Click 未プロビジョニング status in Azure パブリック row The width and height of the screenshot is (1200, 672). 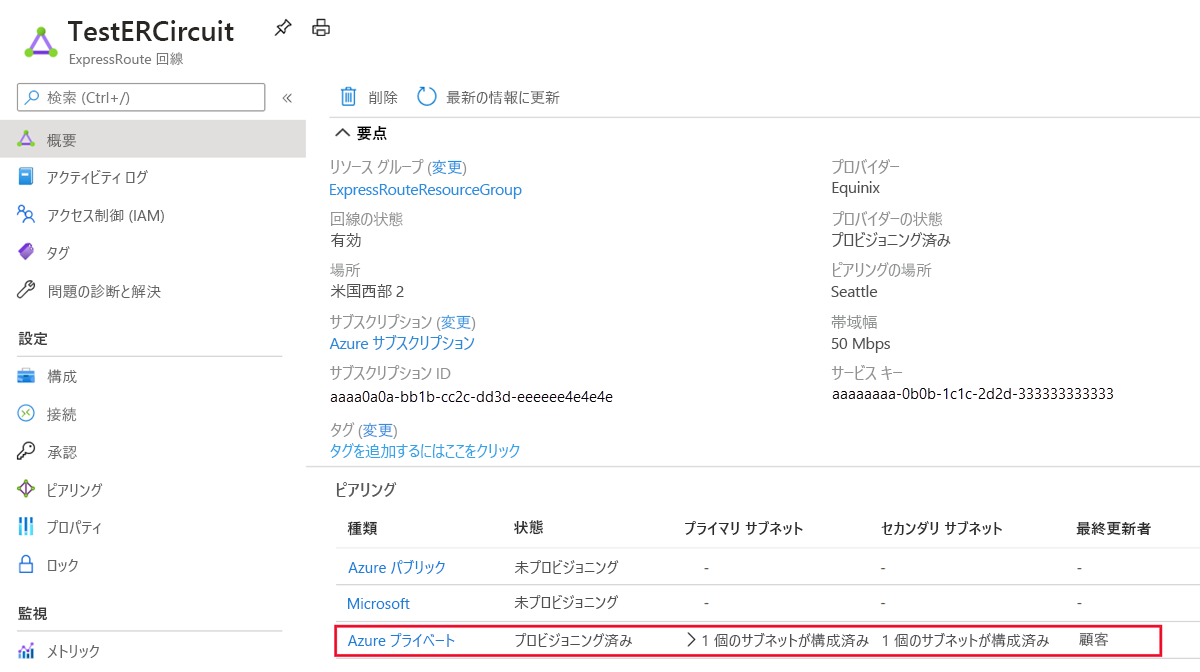(x=566, y=567)
